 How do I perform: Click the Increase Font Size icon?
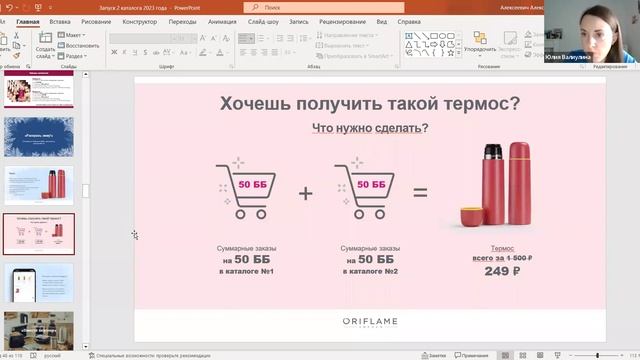coord(203,38)
